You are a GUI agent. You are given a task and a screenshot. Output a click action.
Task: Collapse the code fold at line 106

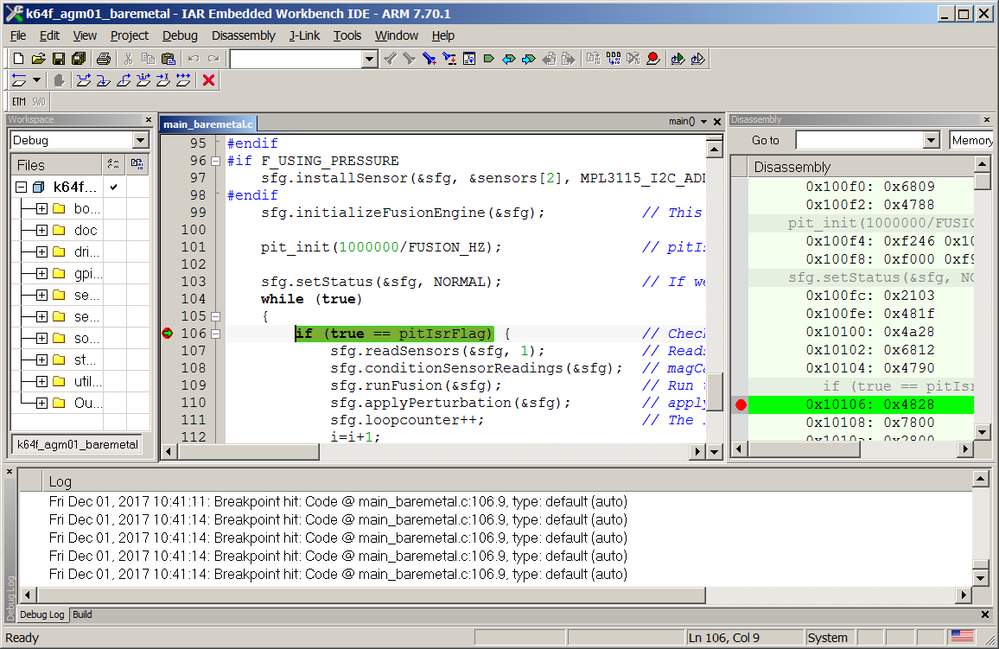[215, 334]
